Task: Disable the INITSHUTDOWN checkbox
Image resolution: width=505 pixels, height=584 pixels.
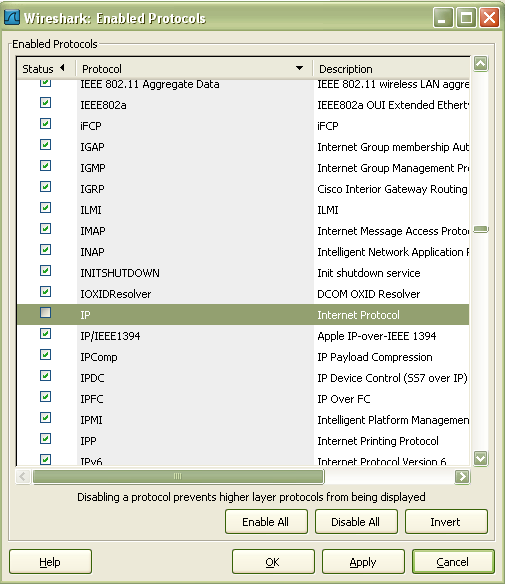Action: 45,270
